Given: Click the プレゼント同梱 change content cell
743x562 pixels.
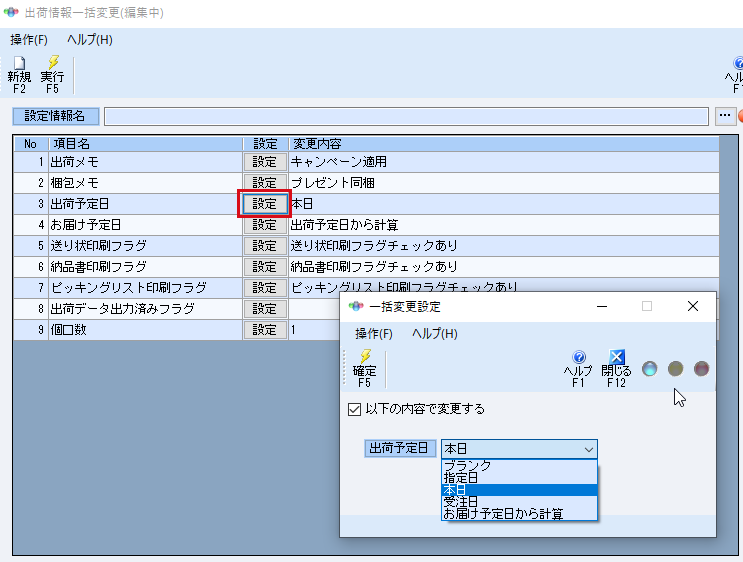Looking at the screenshot, I should (504, 183).
